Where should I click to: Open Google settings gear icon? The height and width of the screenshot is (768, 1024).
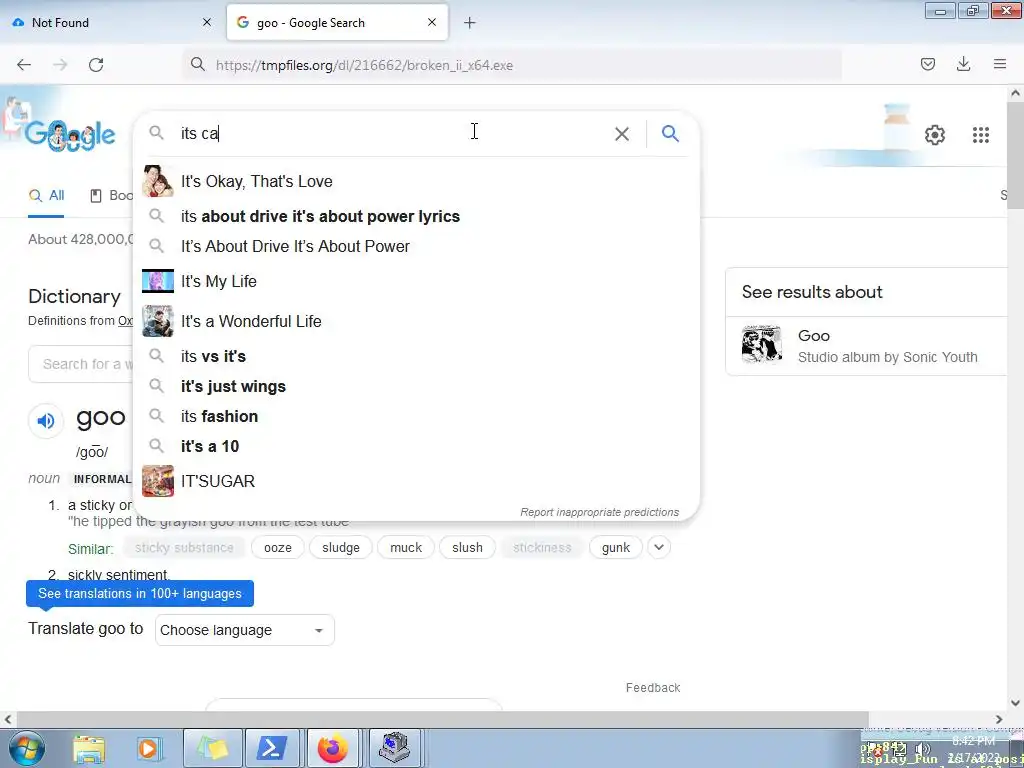[x=935, y=135]
